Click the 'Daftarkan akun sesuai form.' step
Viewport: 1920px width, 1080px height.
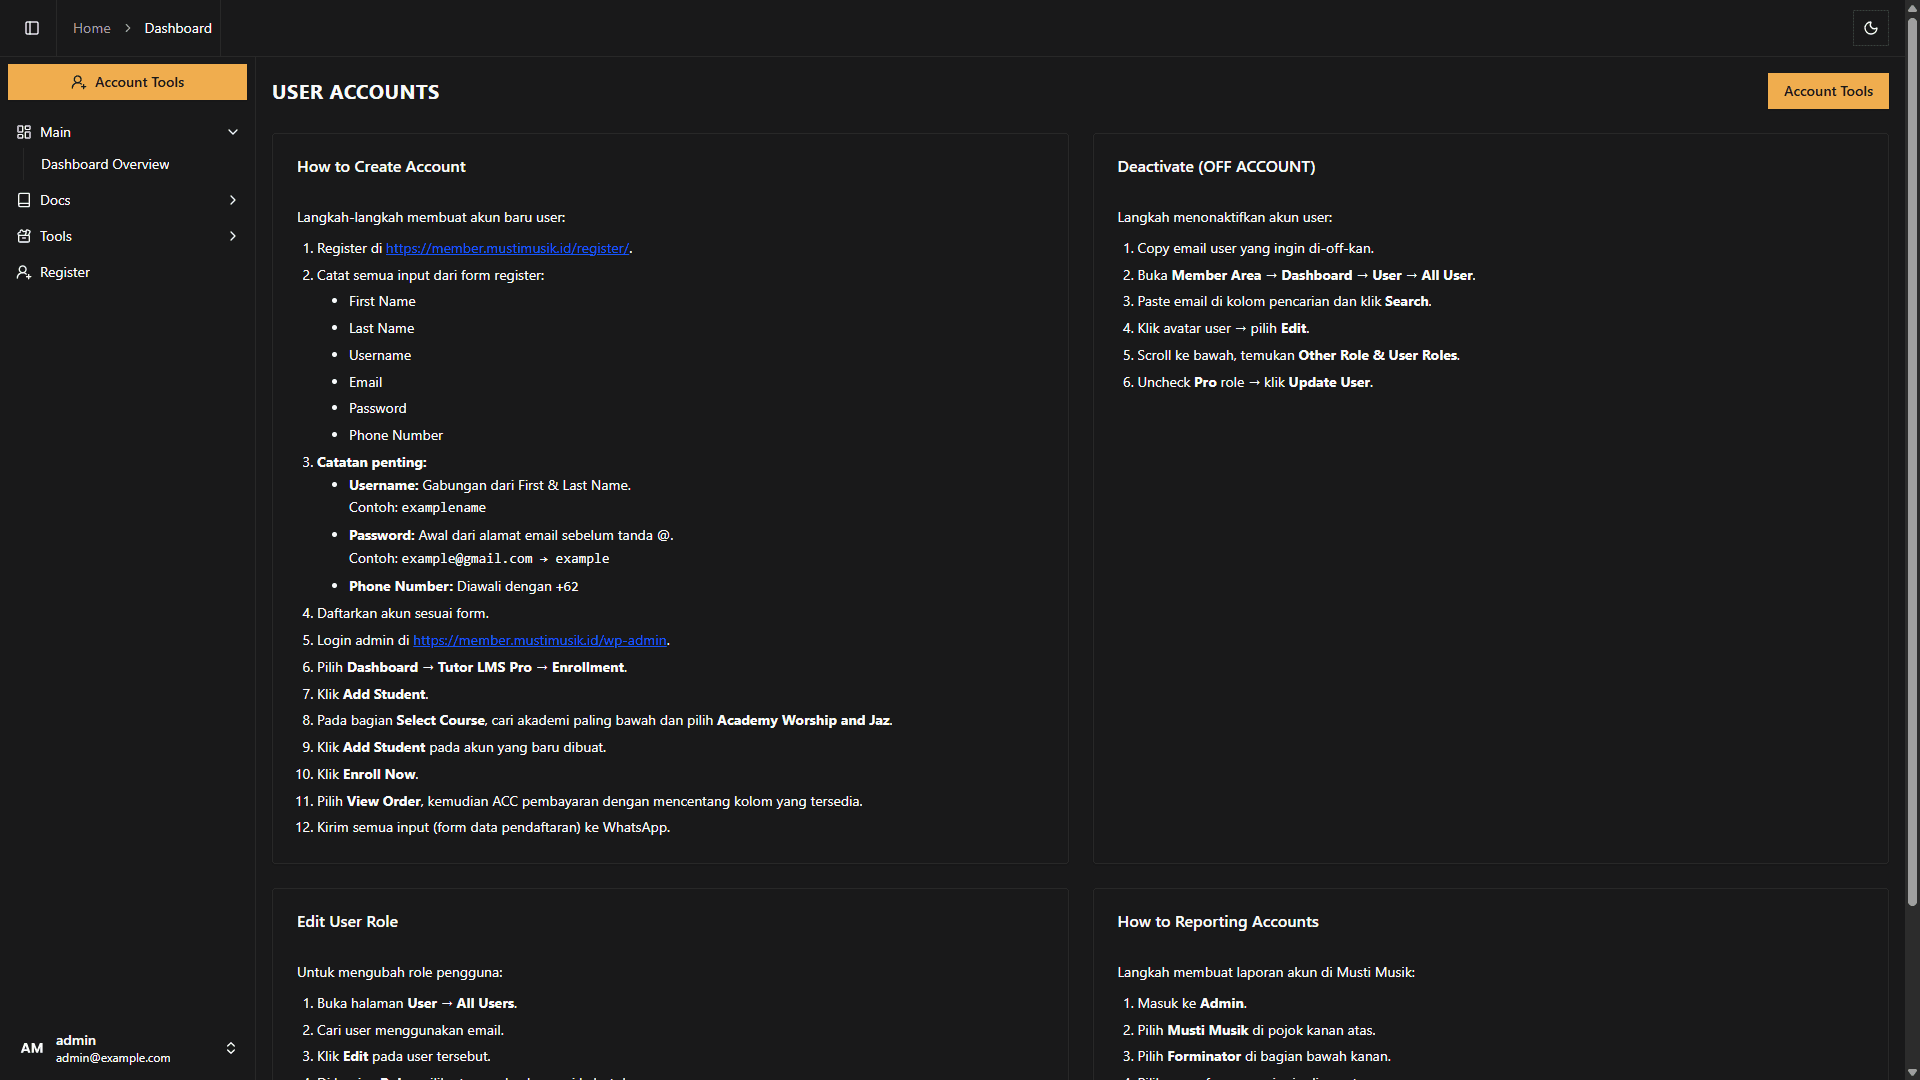pyautogui.click(x=403, y=613)
